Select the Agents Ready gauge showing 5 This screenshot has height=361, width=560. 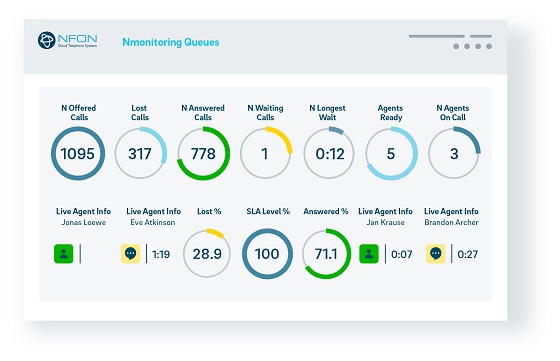click(x=391, y=154)
